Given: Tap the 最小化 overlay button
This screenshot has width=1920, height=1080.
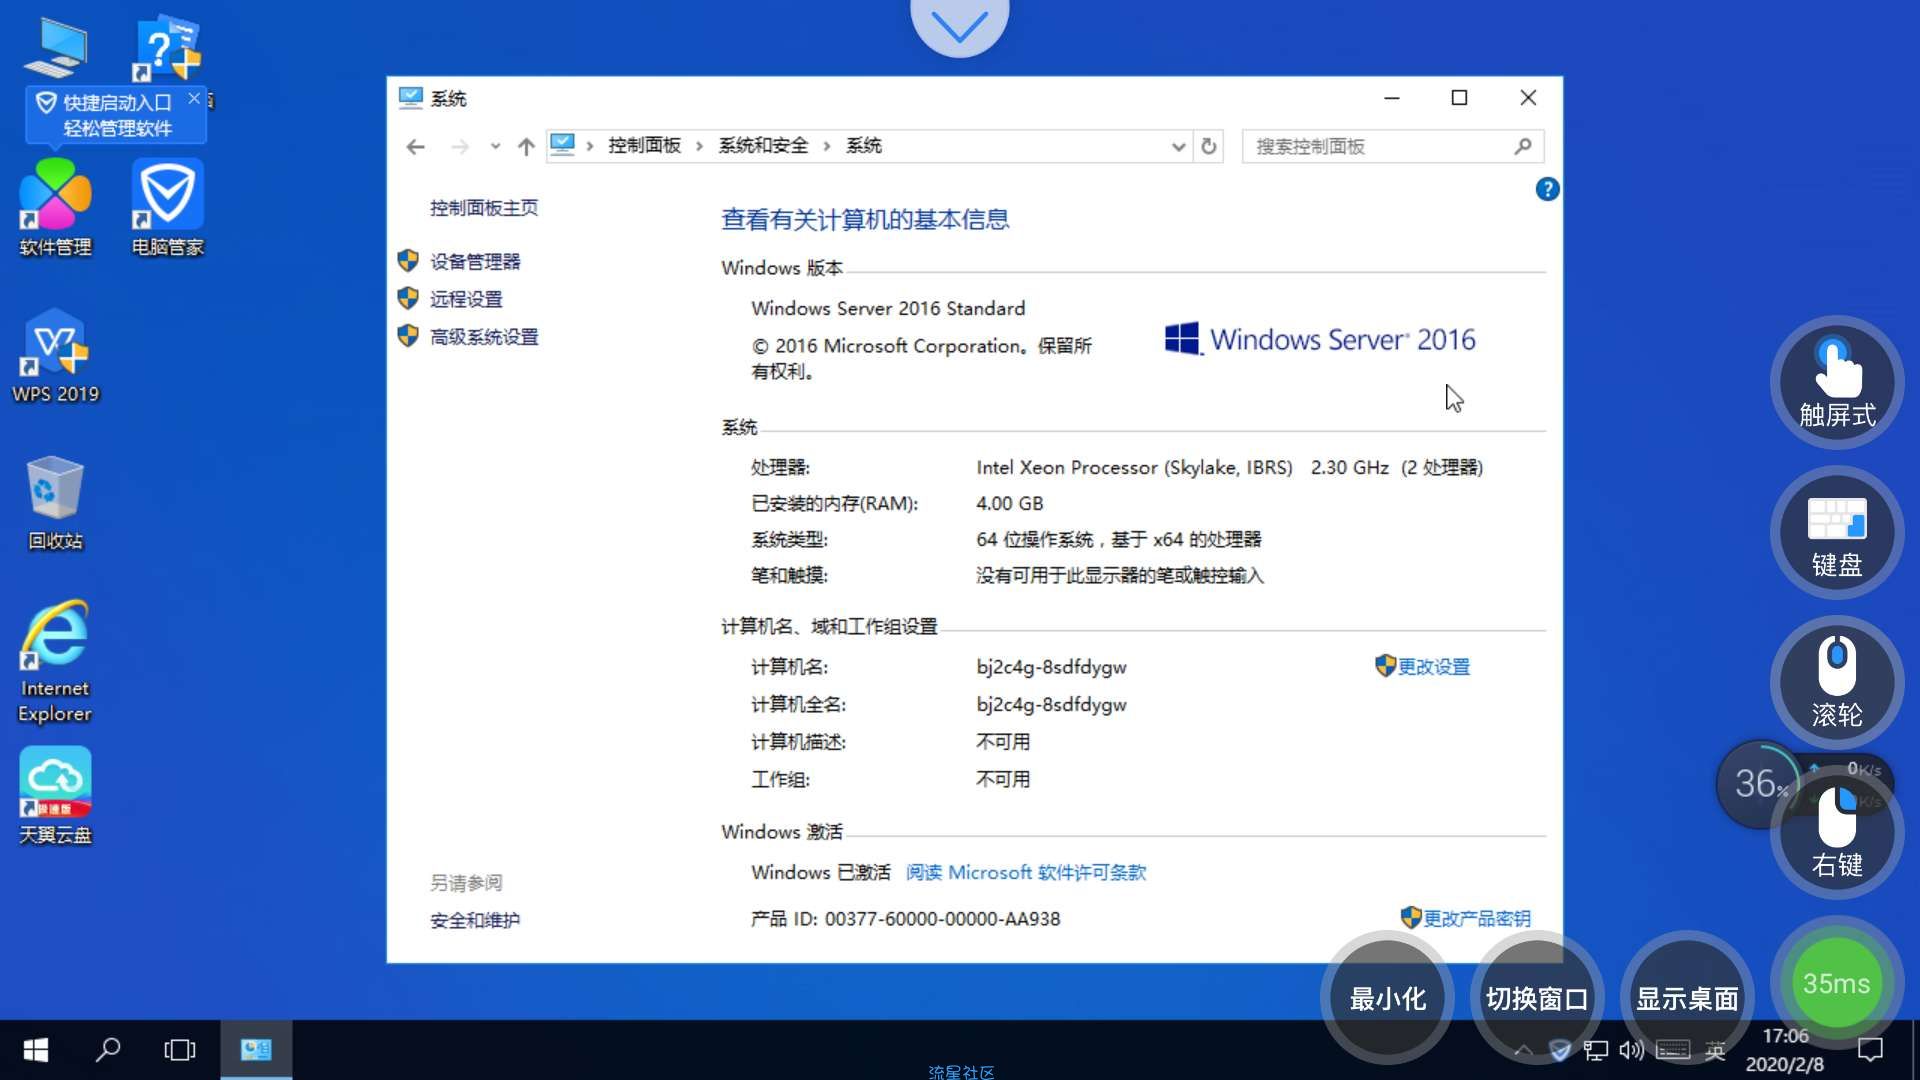Looking at the screenshot, I should (1388, 997).
